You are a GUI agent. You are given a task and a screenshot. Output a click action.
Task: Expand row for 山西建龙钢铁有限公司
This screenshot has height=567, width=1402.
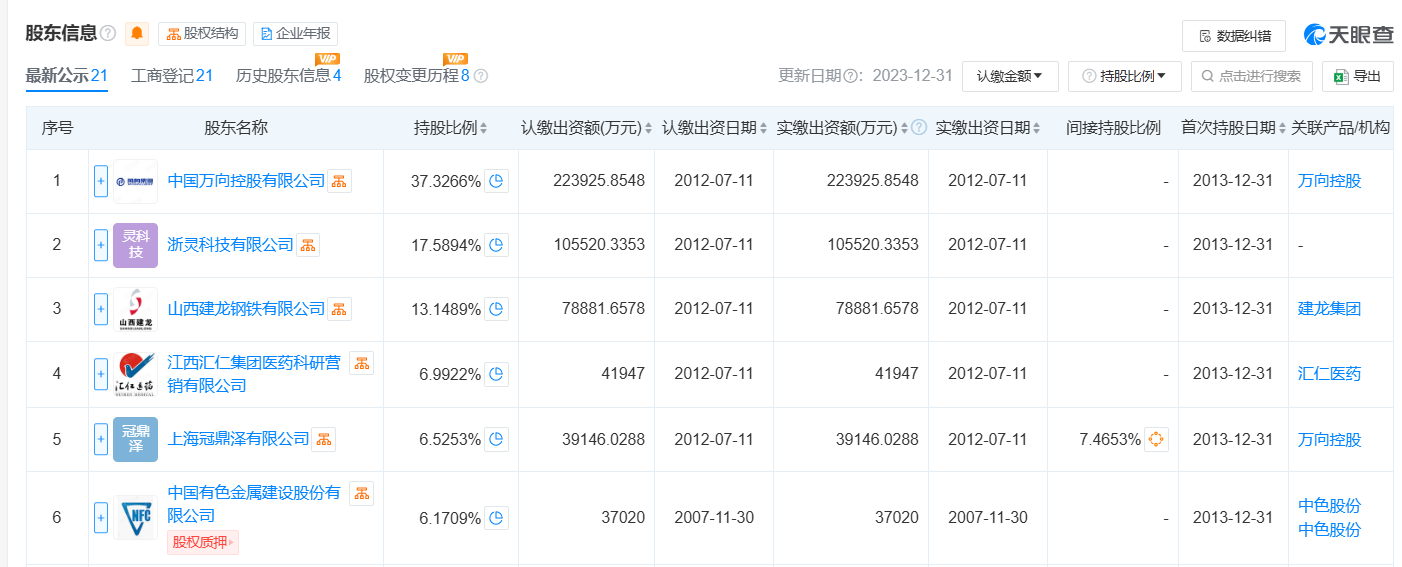100,309
